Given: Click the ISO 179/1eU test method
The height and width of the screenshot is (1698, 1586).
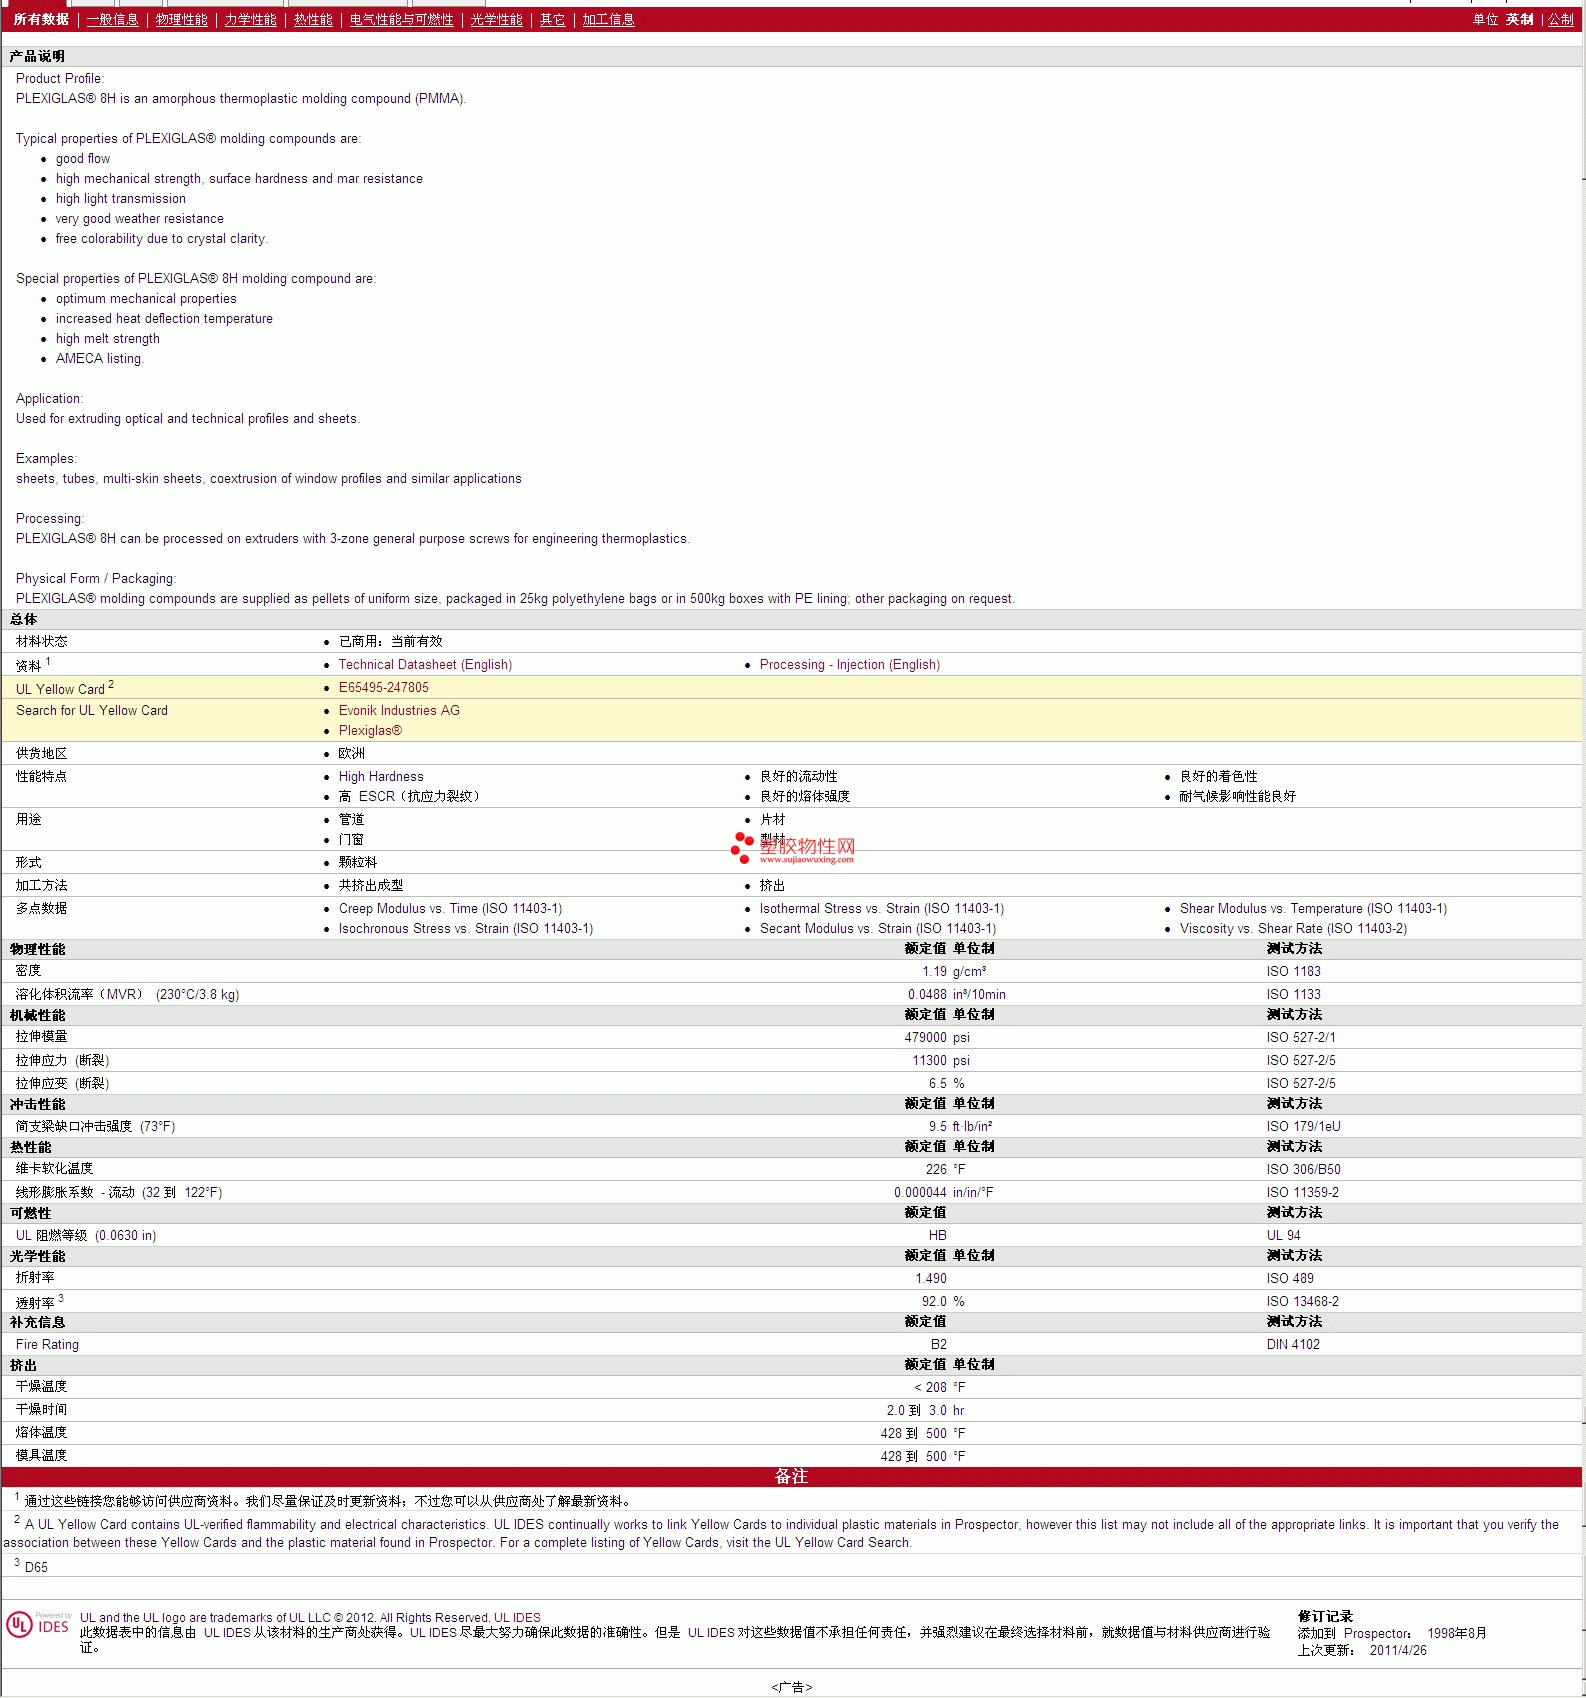Looking at the screenshot, I should tap(1304, 1127).
